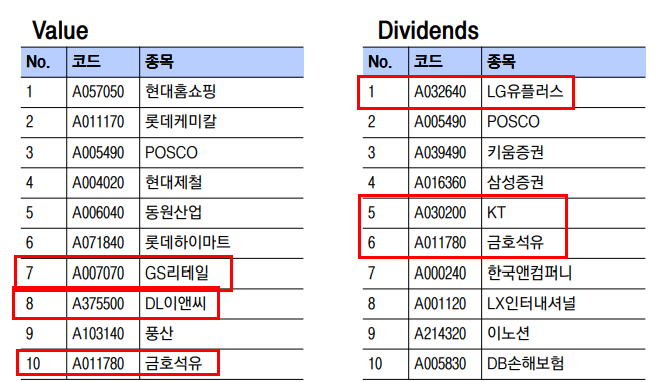Select the stock name 이노션
The width and height of the screenshot is (659, 382).
point(508,334)
